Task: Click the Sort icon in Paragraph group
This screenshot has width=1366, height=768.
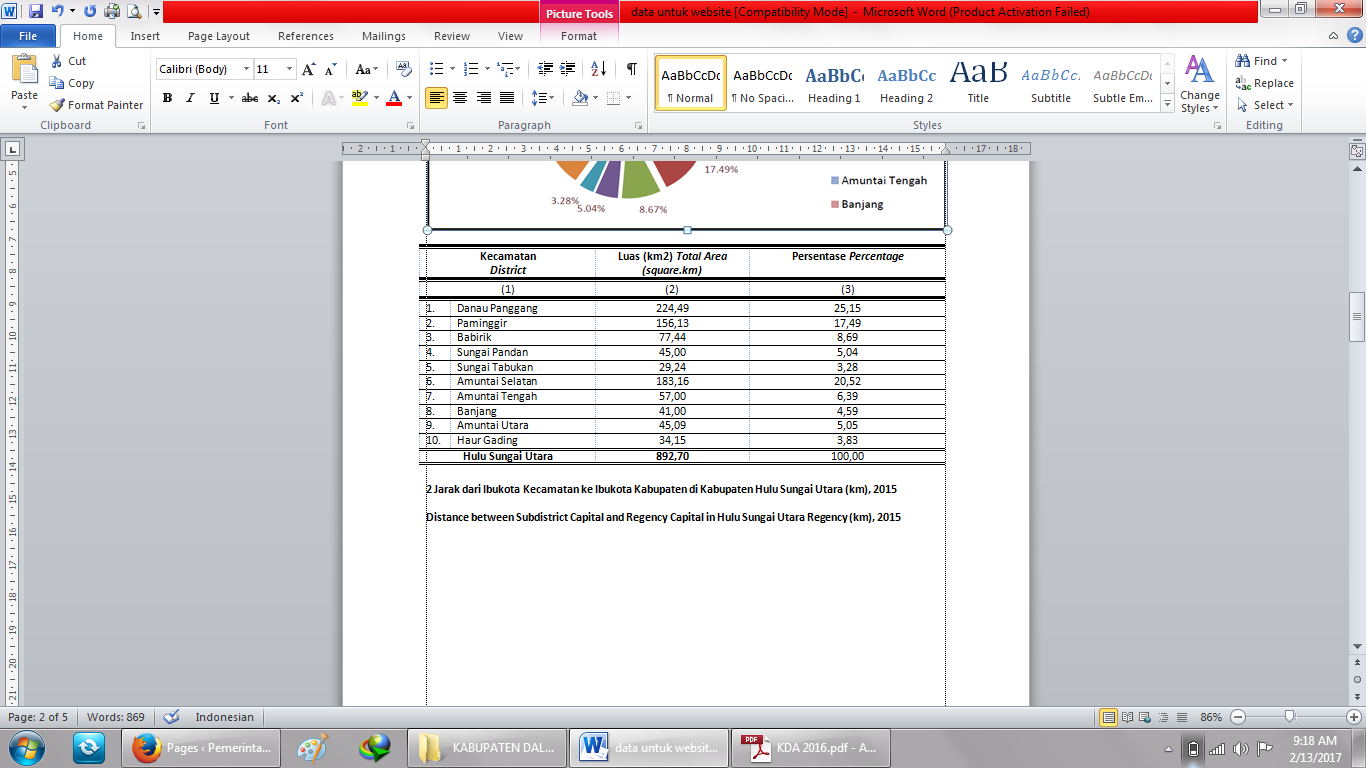Action: point(598,69)
